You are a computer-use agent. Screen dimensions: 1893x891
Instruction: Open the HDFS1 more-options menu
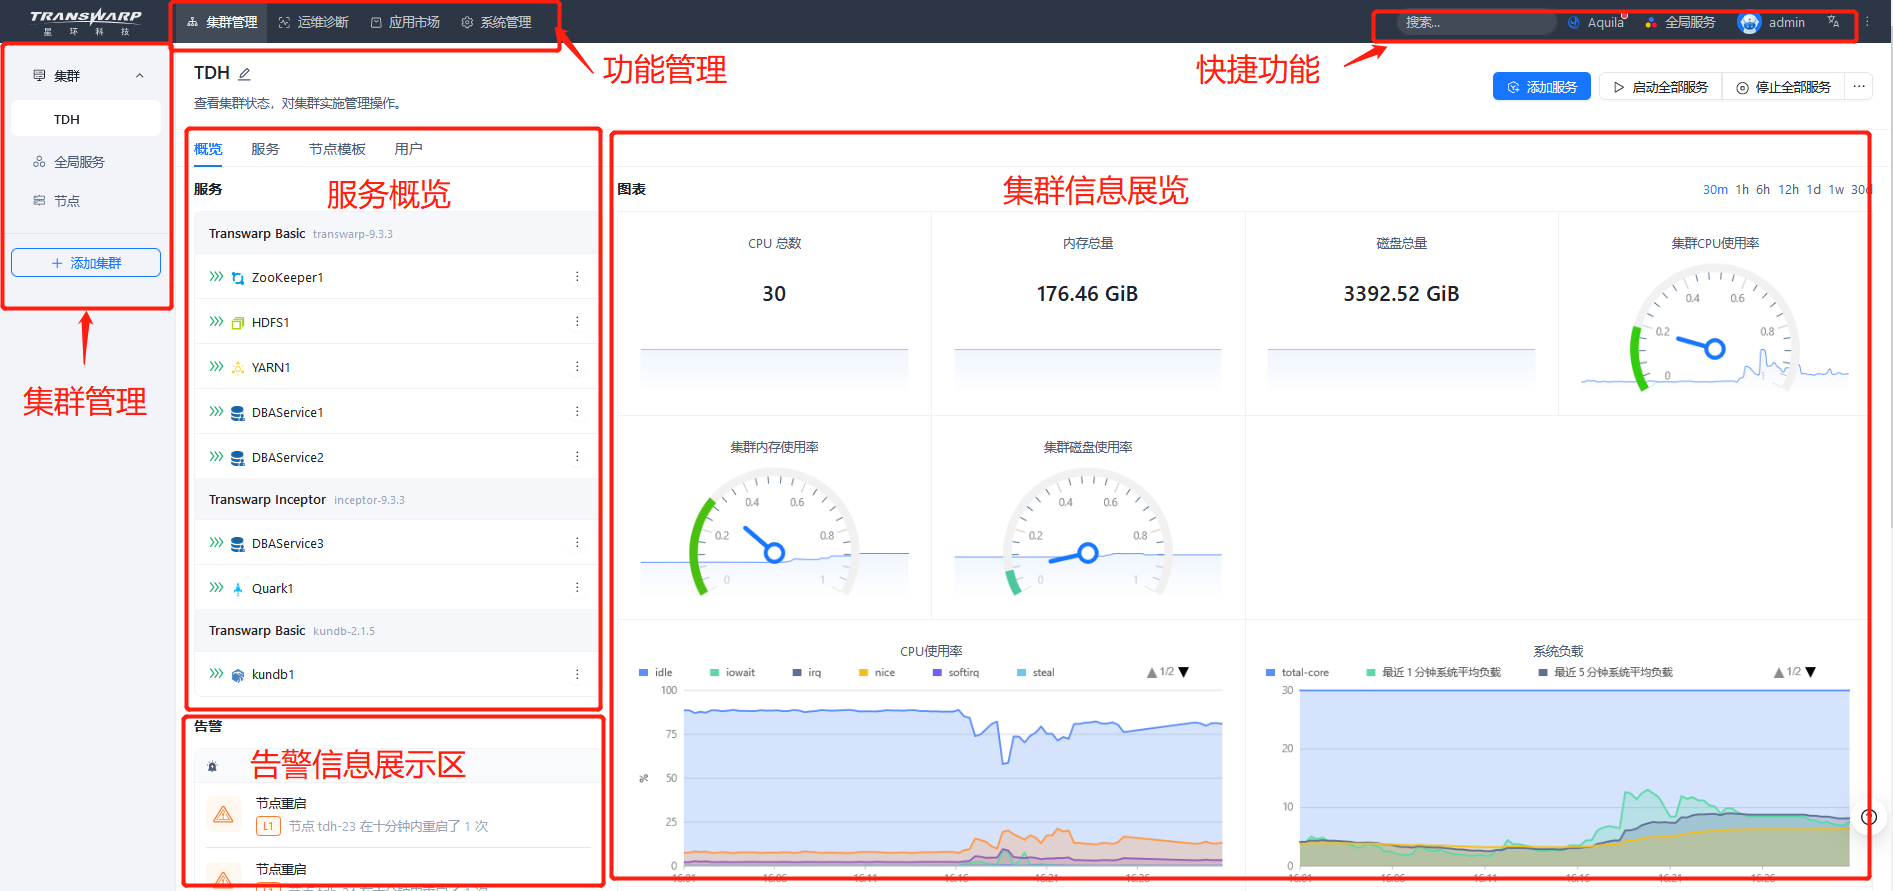point(577,322)
